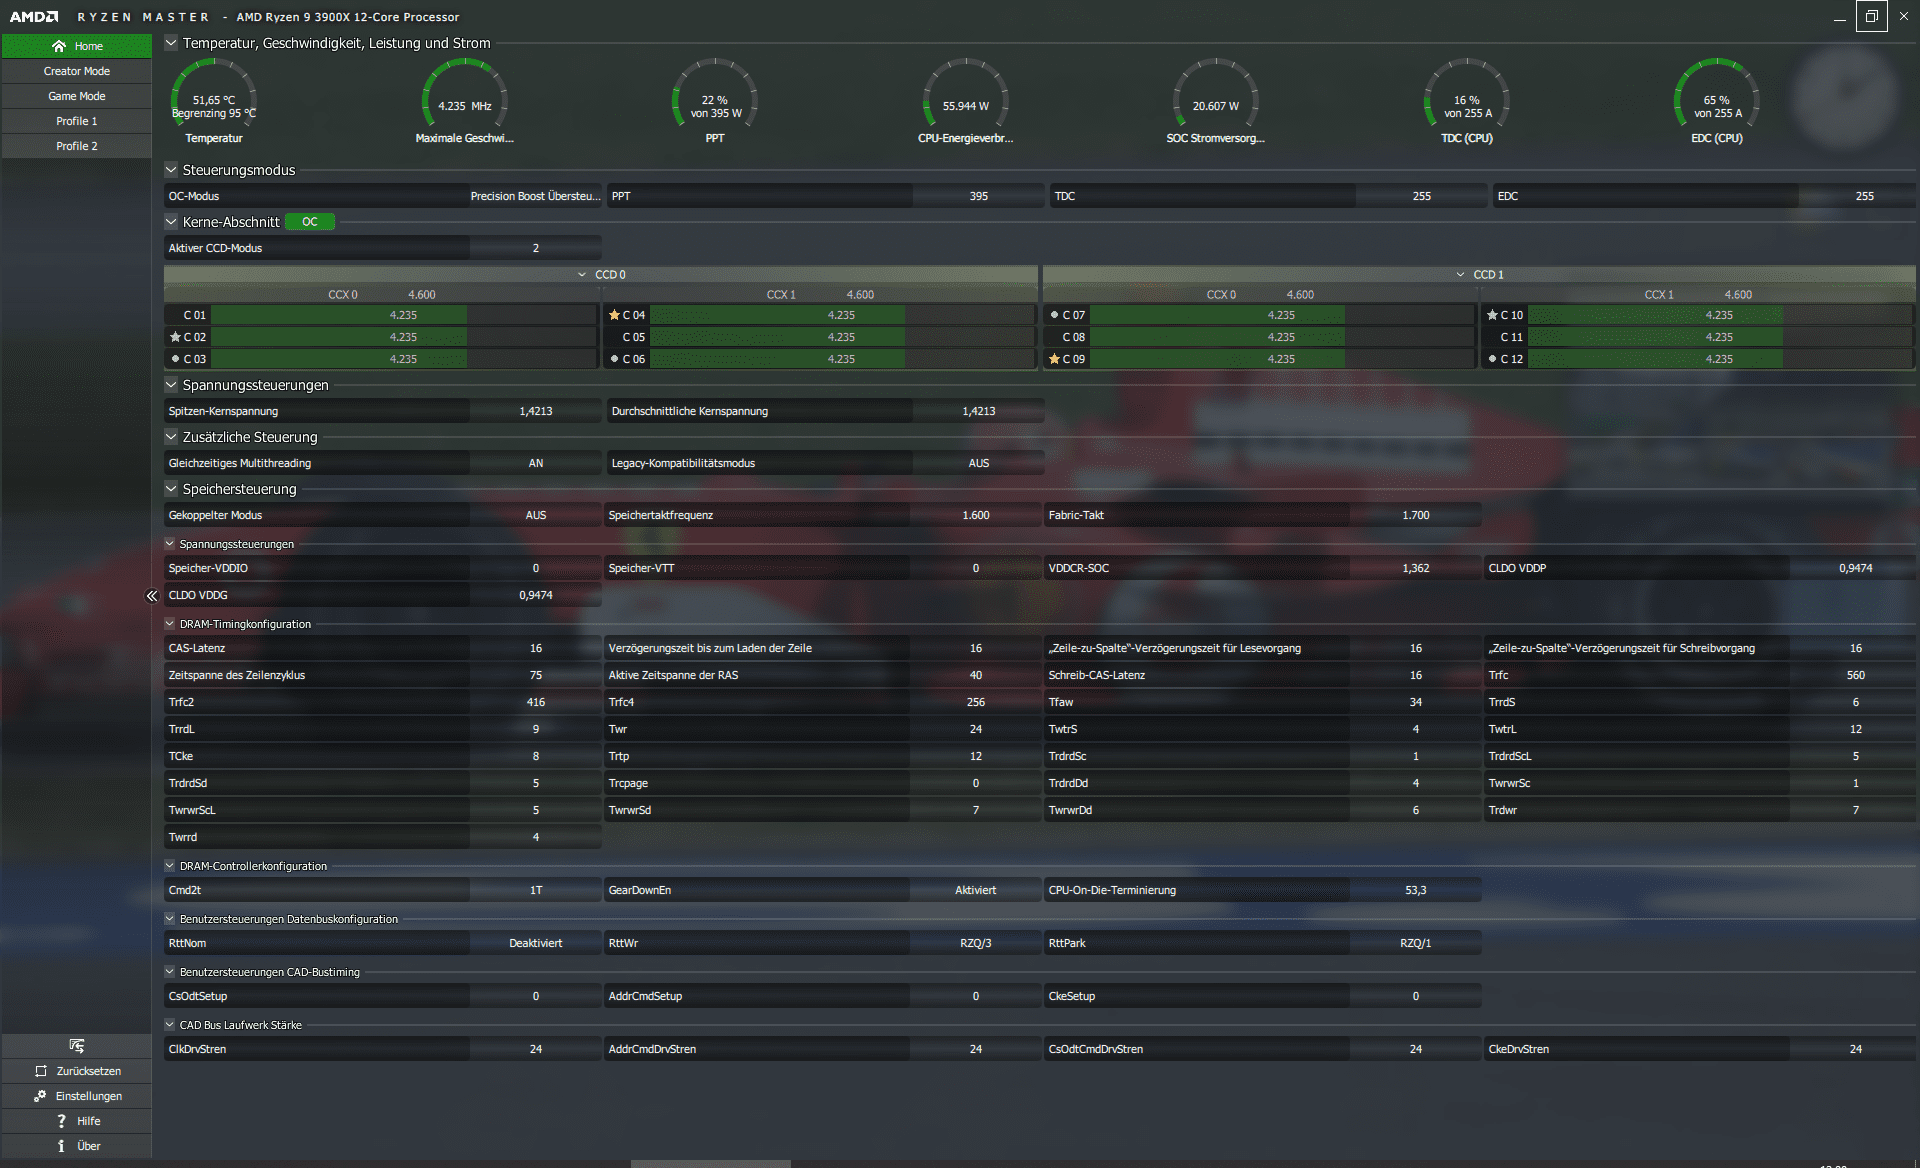Collapse the DRAM-Controllerkonfiguration subsection
The width and height of the screenshot is (1920, 1168).
tap(170, 866)
